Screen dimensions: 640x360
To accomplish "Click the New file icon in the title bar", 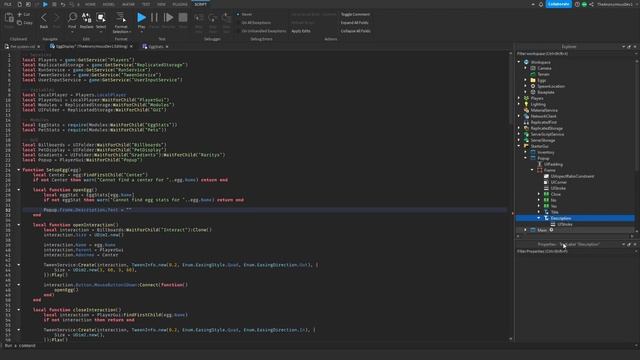I will 19,4.
